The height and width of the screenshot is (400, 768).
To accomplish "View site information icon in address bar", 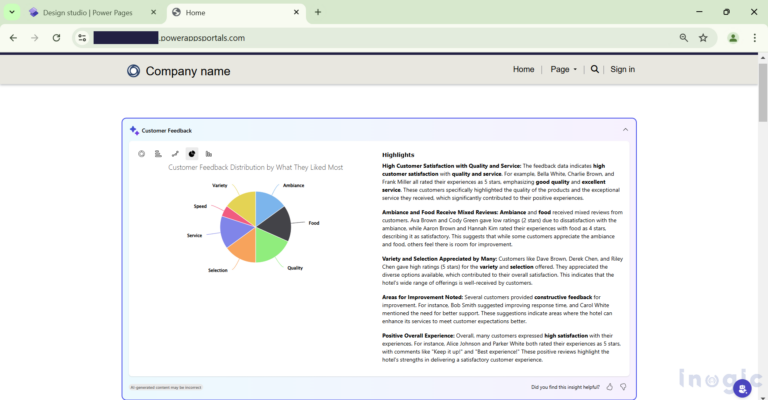I will pyautogui.click(x=82, y=38).
